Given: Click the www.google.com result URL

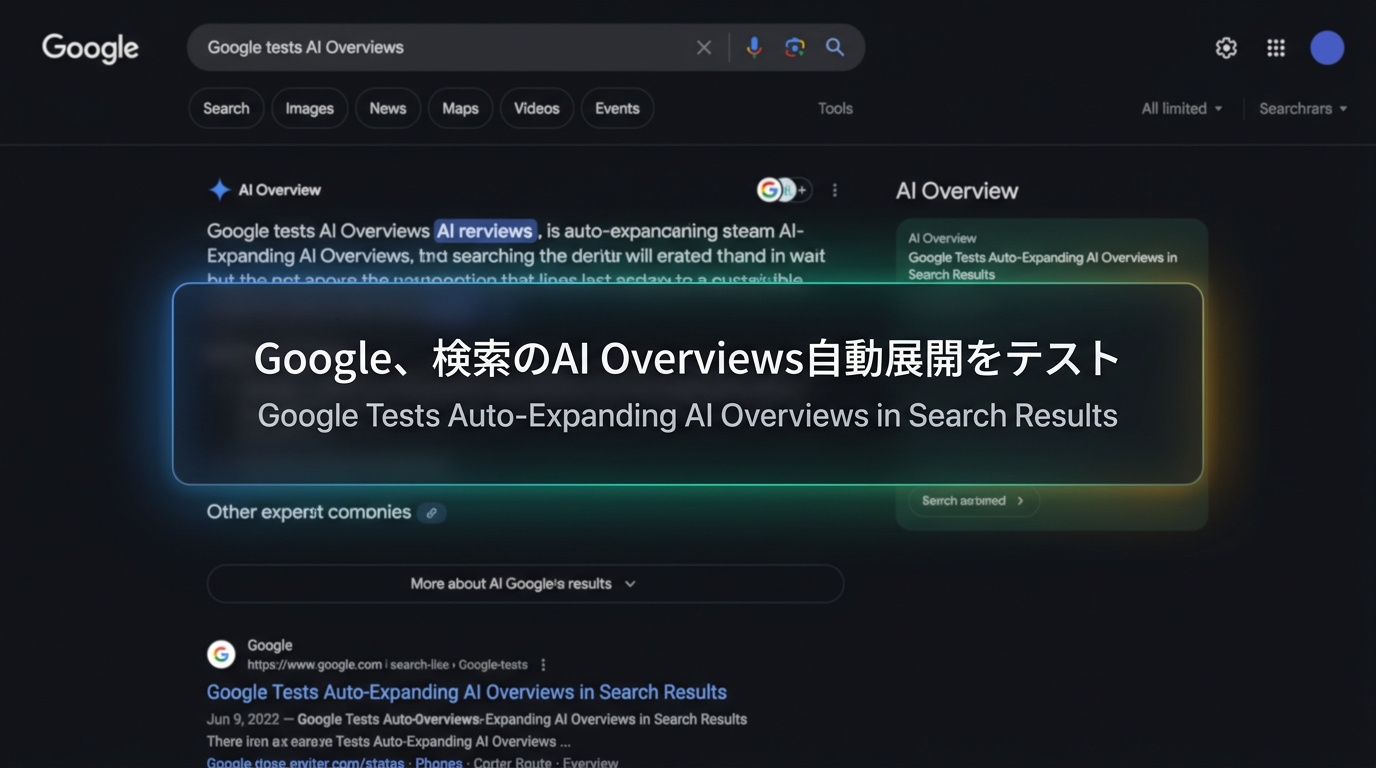Looking at the screenshot, I should tap(387, 665).
